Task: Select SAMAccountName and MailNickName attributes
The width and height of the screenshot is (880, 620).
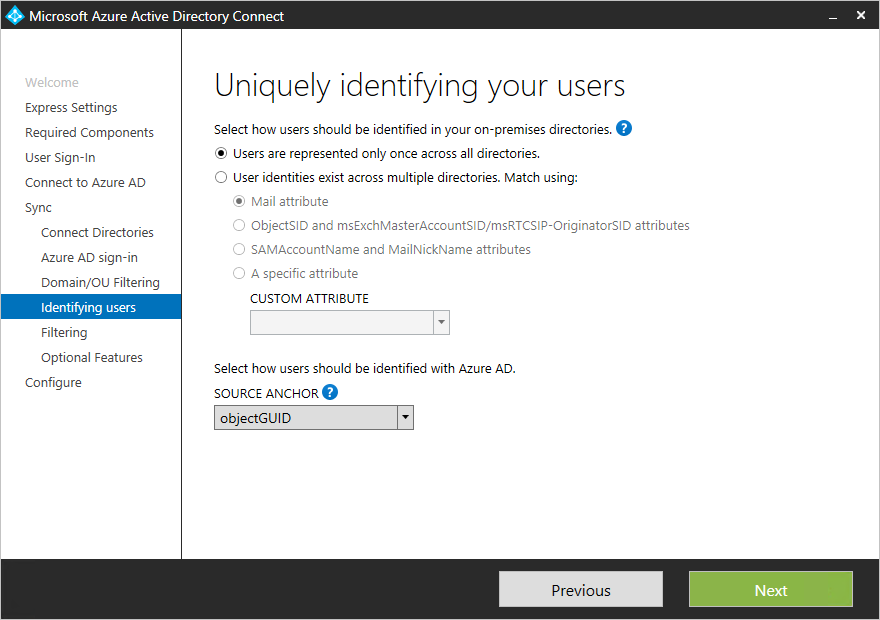Action: click(237, 249)
